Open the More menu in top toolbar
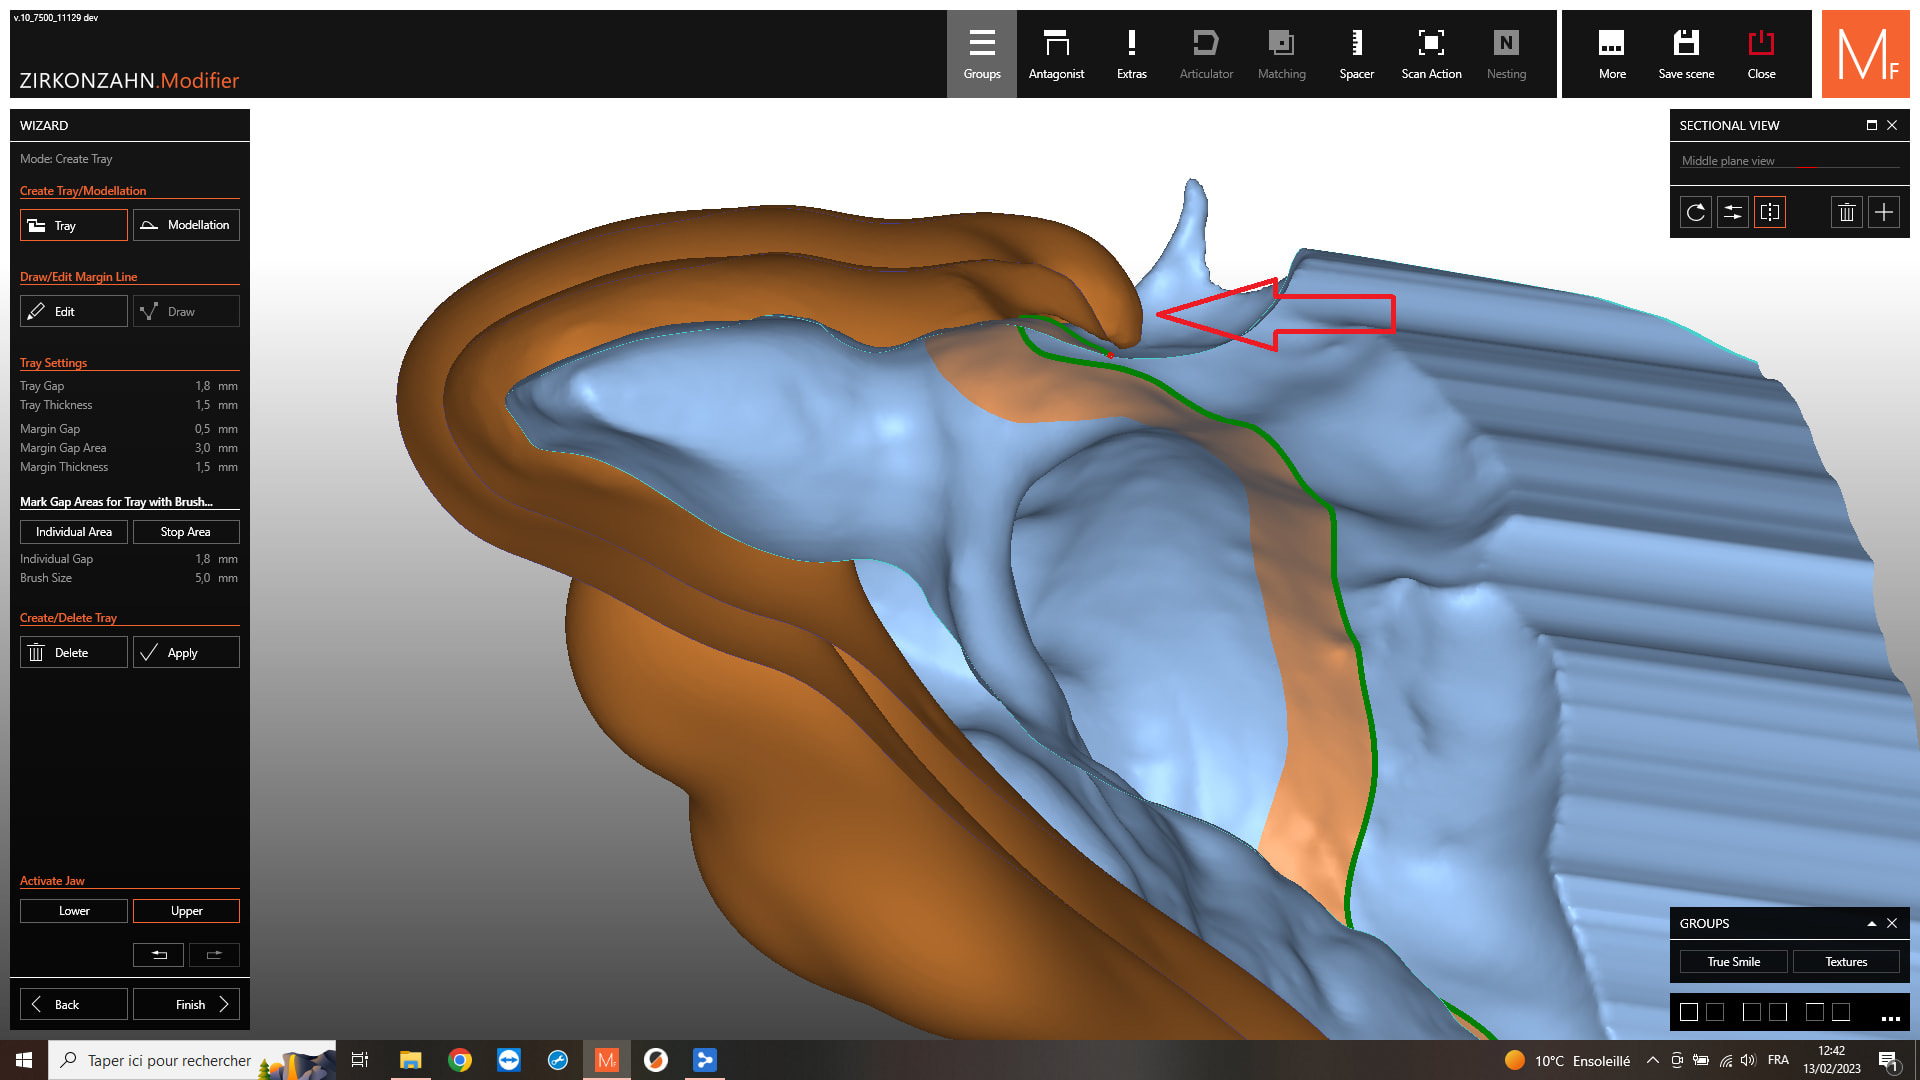 [1612, 54]
